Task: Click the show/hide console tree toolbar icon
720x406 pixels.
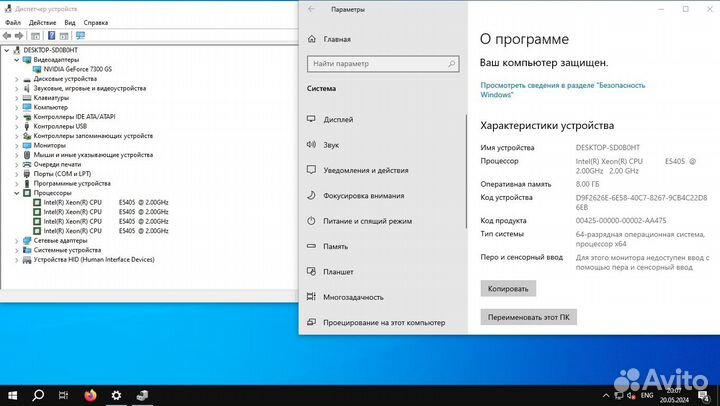Action: point(35,35)
